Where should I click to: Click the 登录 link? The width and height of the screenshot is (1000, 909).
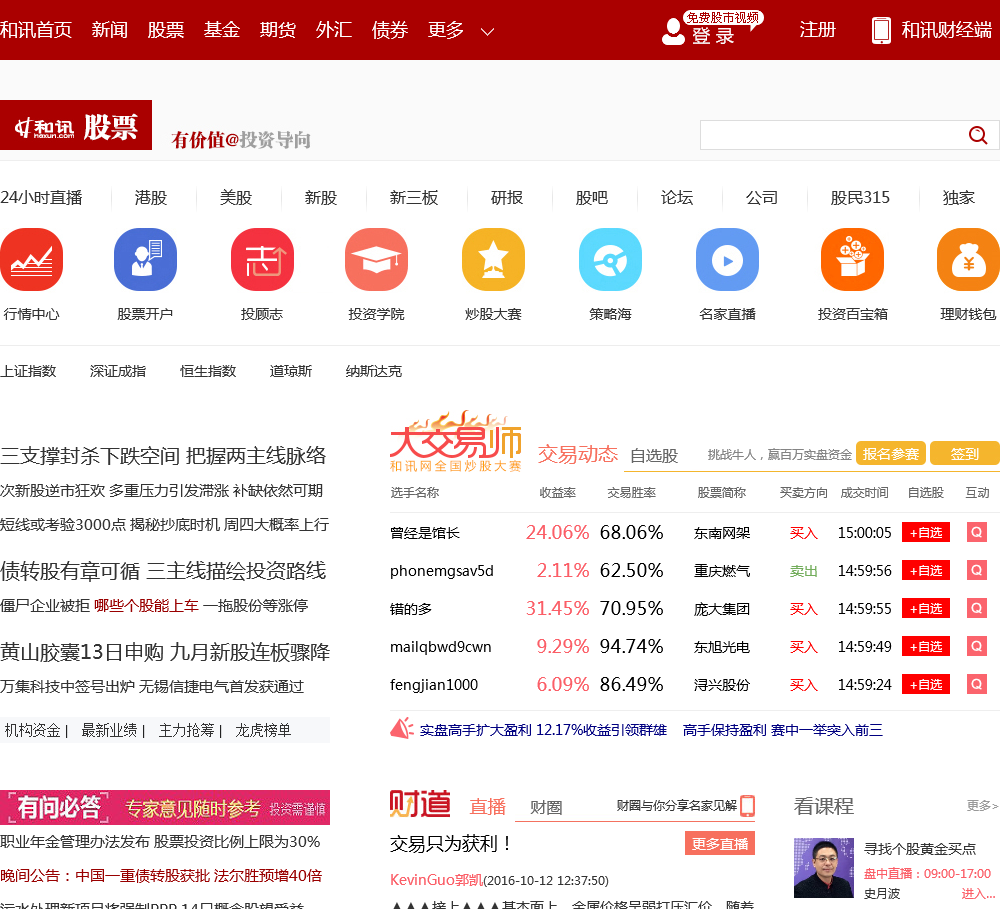click(713, 36)
